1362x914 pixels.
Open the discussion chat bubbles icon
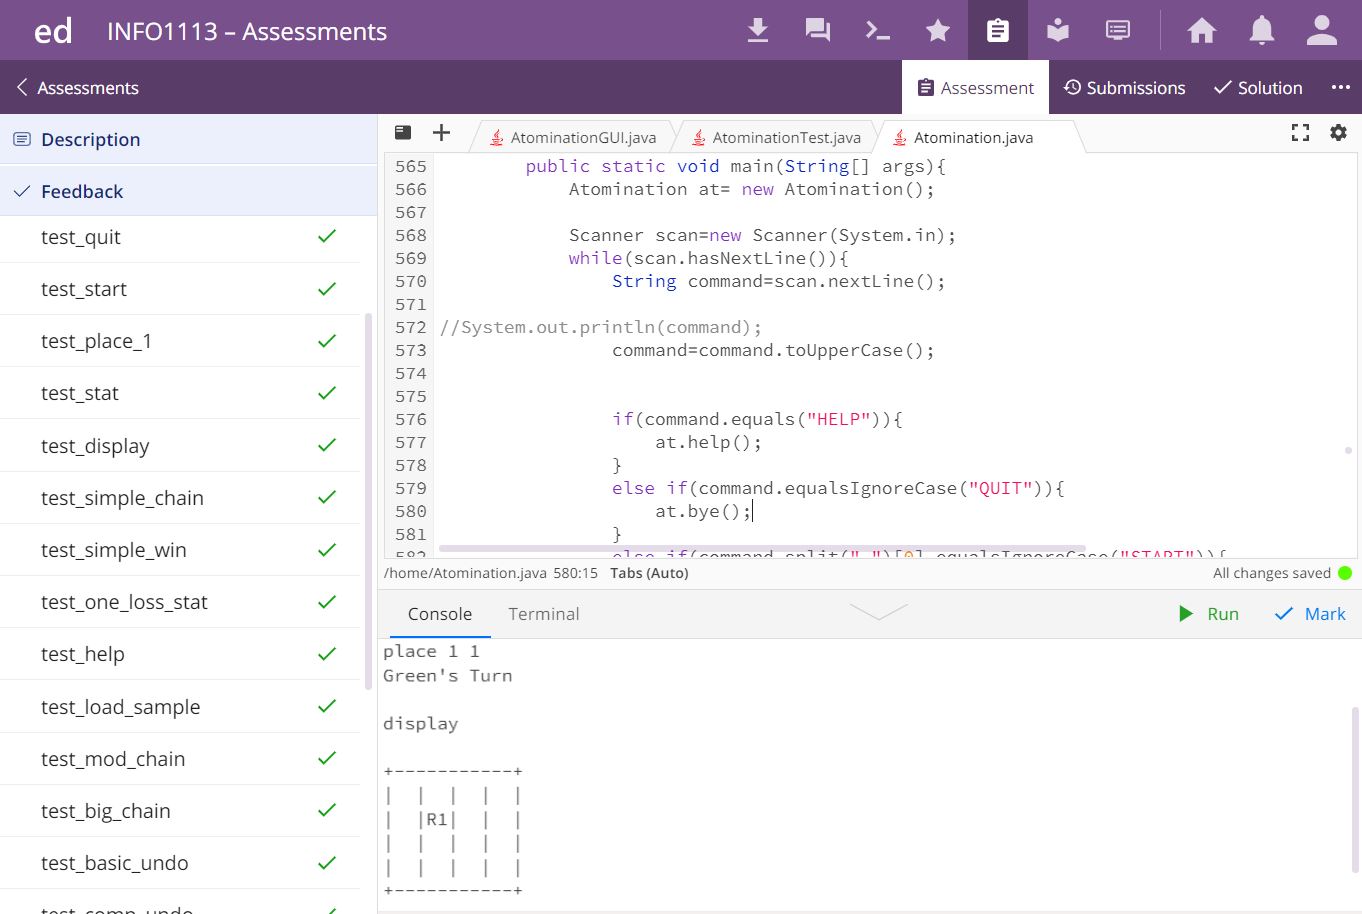[x=818, y=31]
